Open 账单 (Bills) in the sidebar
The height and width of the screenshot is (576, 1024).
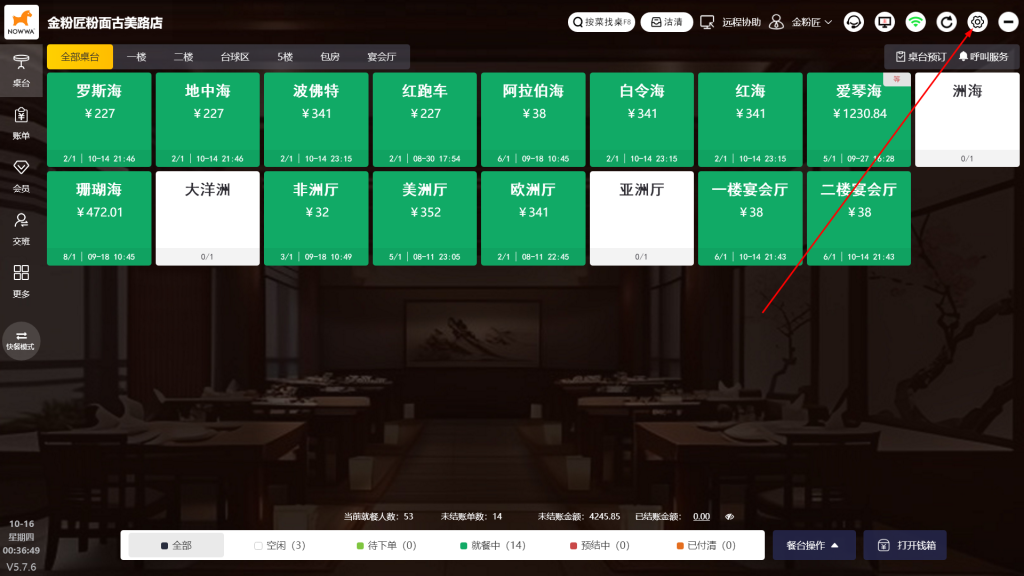[21, 122]
